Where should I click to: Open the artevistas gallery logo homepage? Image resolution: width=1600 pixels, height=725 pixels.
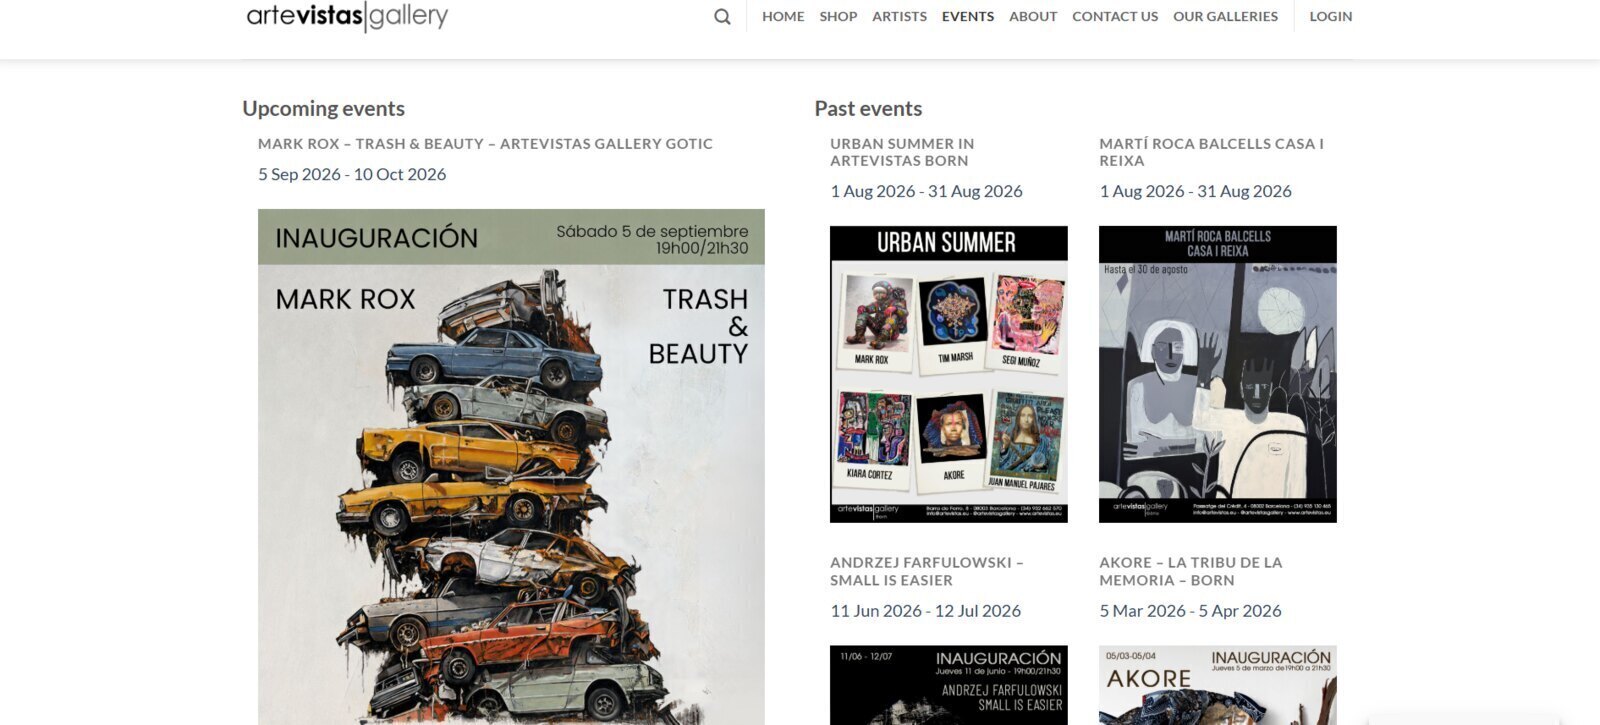click(347, 16)
